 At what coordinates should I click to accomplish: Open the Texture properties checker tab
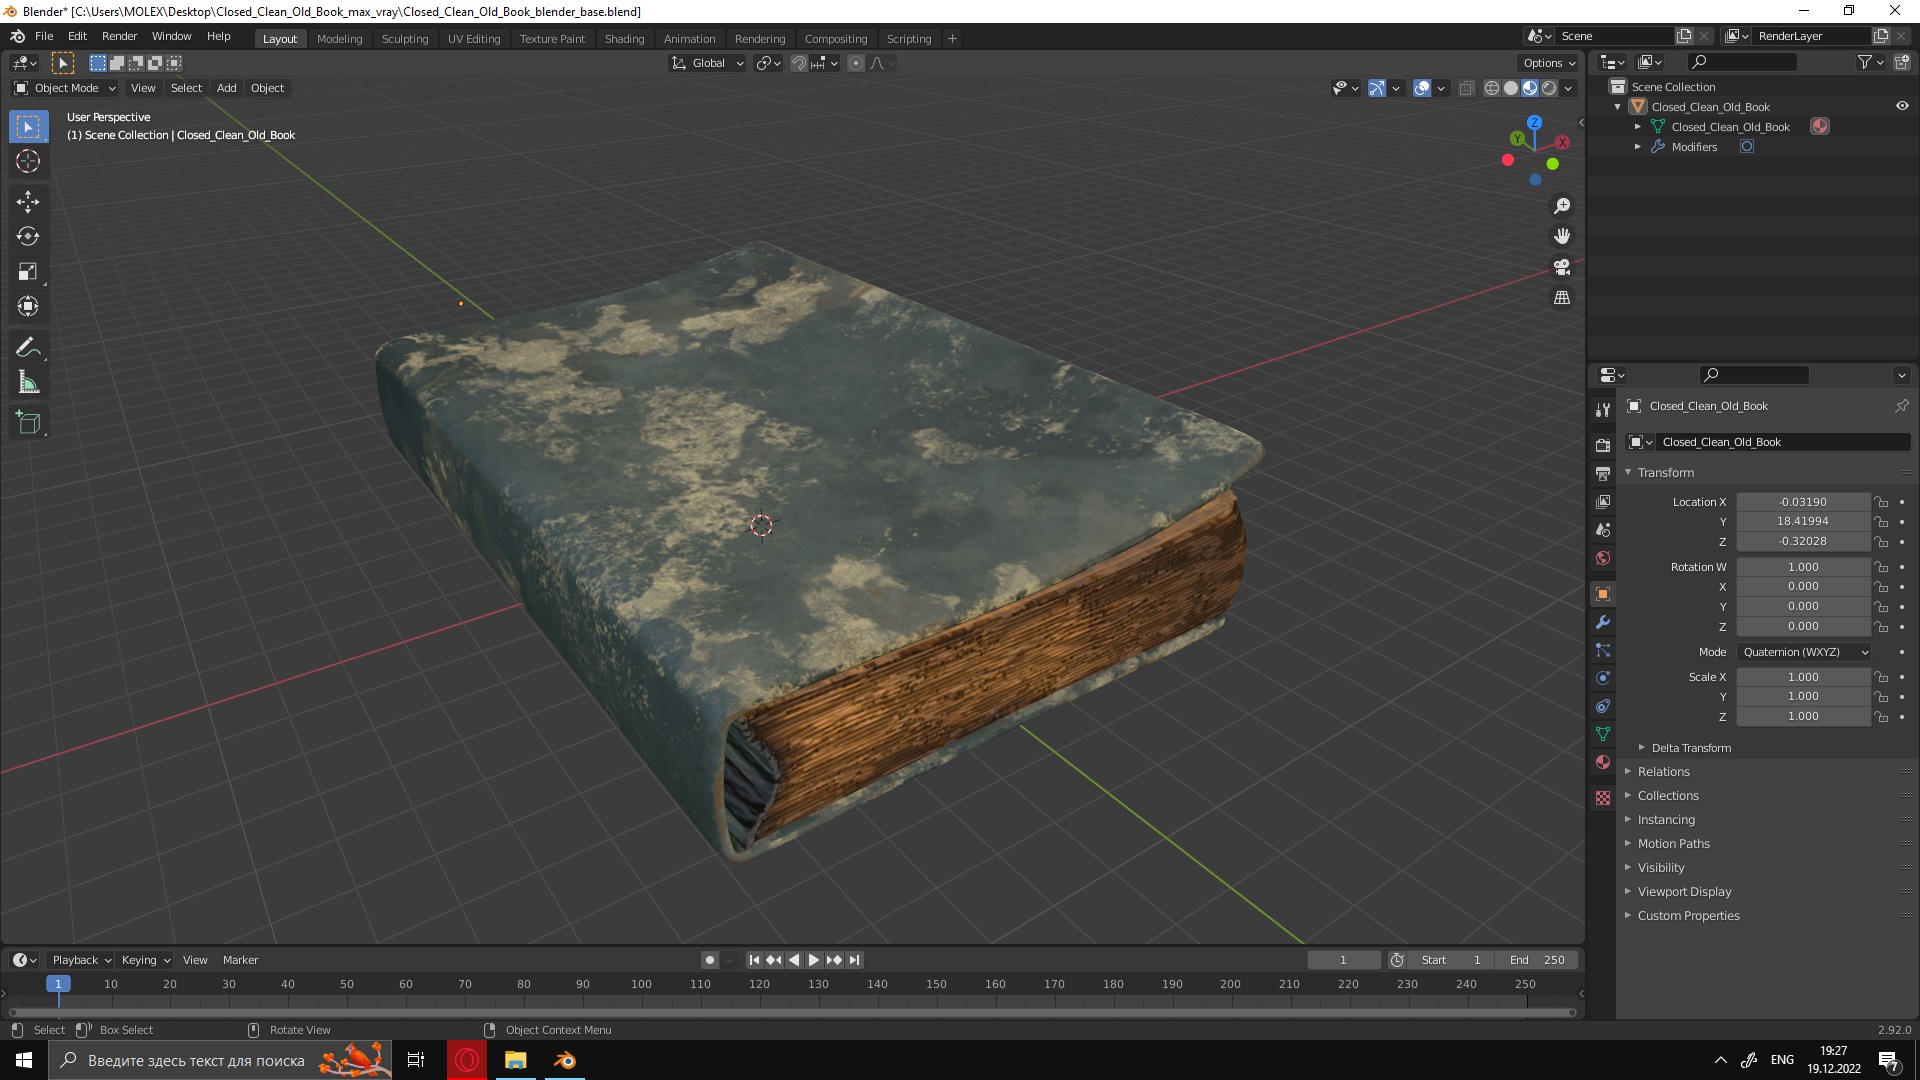[x=1603, y=798]
